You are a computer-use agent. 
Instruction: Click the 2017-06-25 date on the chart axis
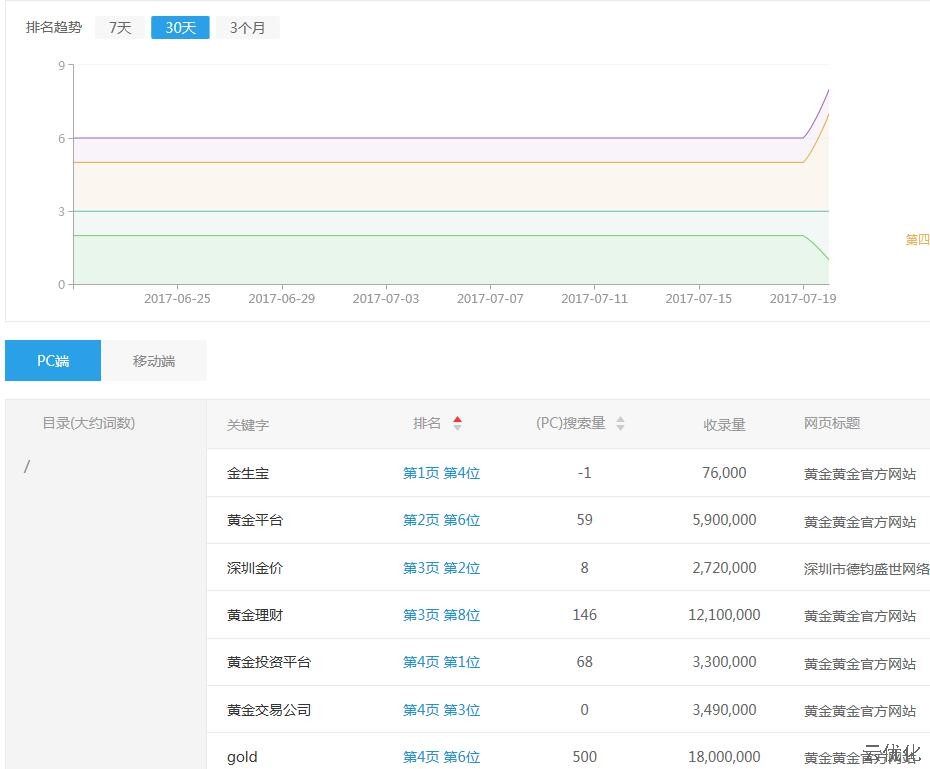[x=177, y=298]
